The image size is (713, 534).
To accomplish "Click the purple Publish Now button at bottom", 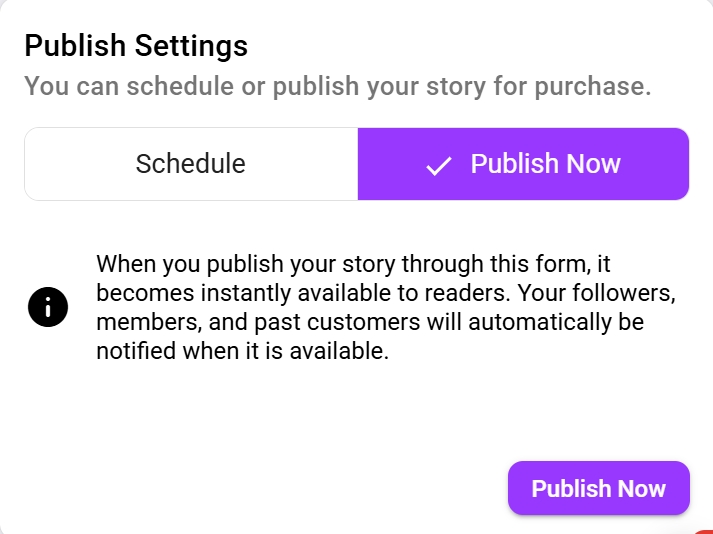I will pyautogui.click(x=598, y=488).
